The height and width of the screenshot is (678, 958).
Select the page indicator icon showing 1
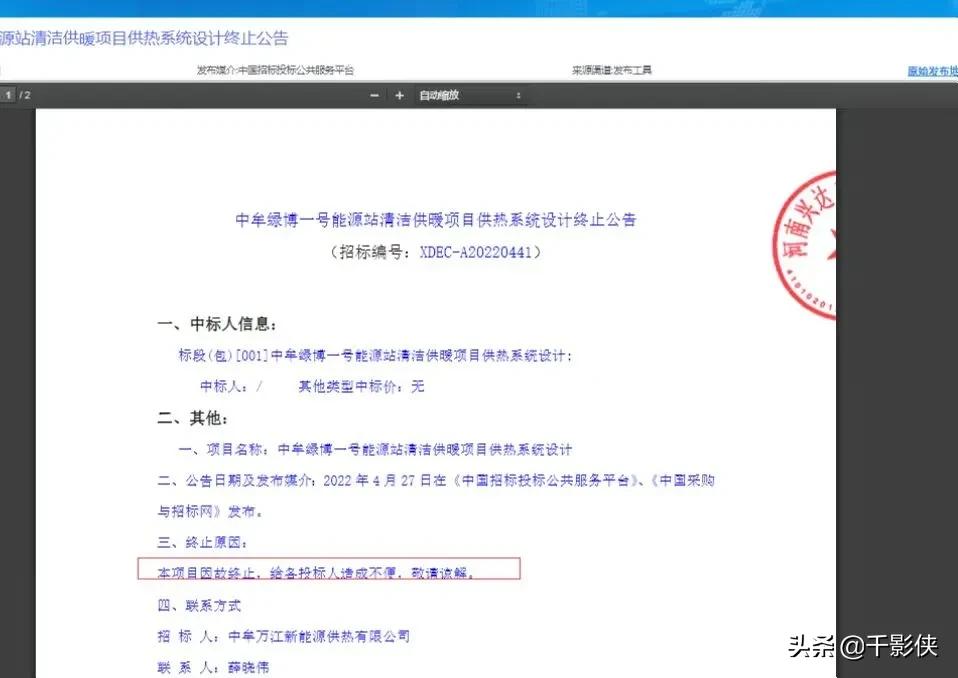click(x=8, y=95)
